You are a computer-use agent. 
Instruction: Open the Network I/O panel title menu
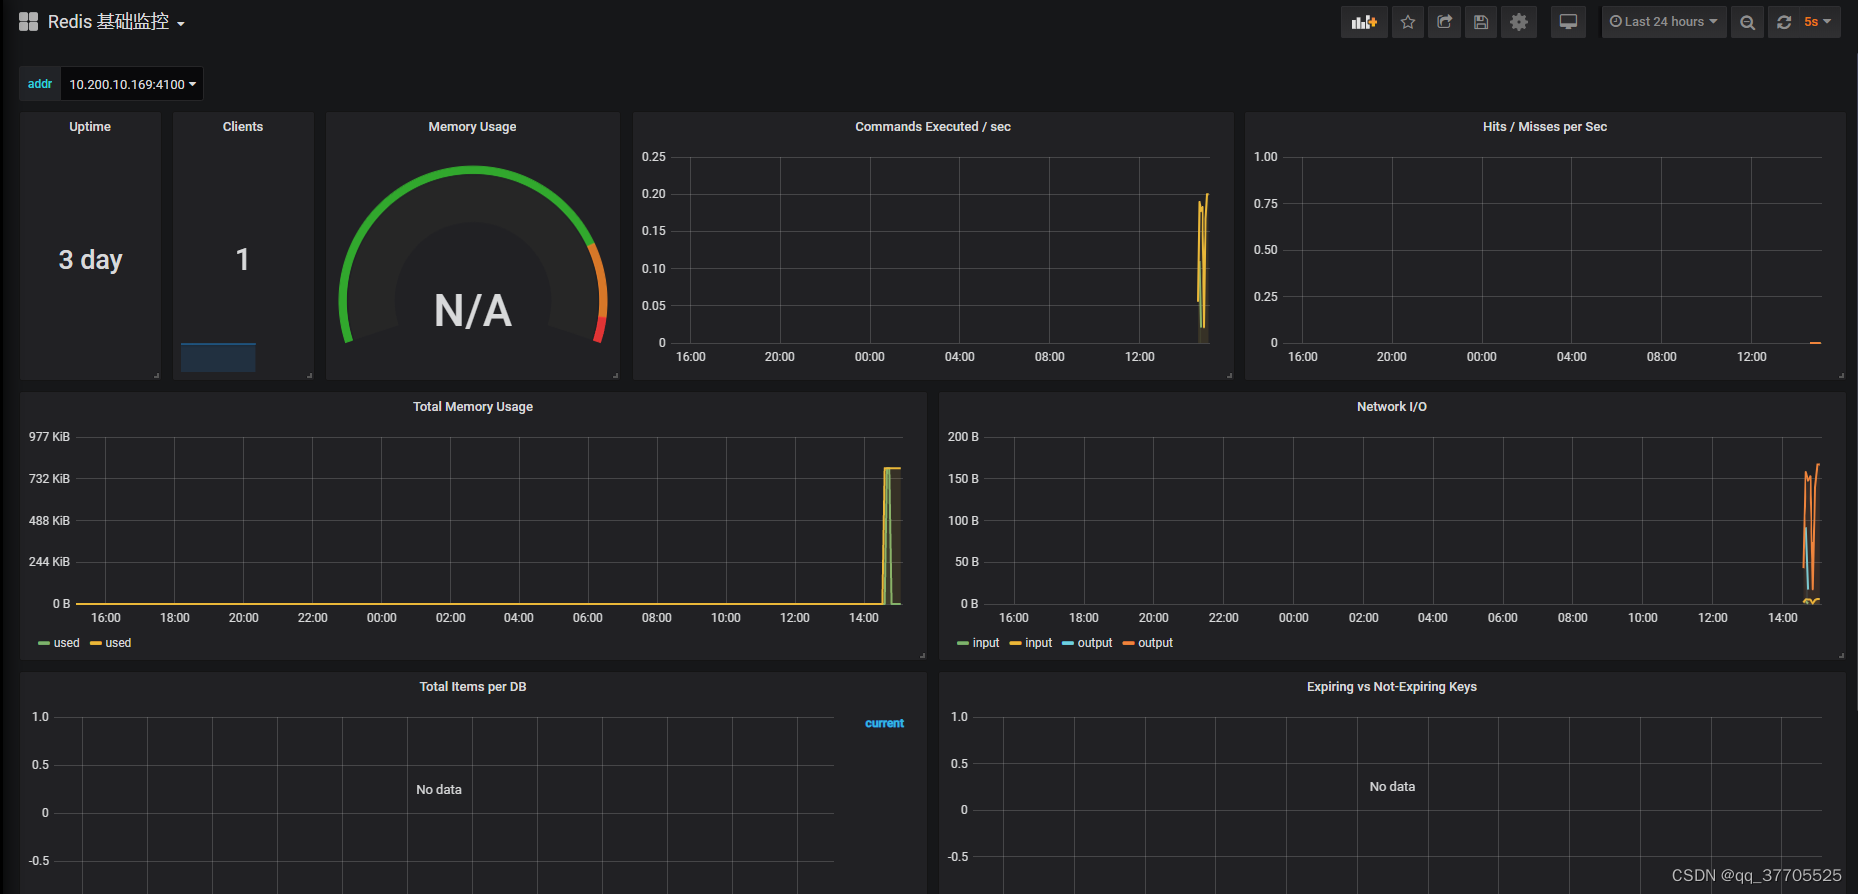coord(1392,407)
